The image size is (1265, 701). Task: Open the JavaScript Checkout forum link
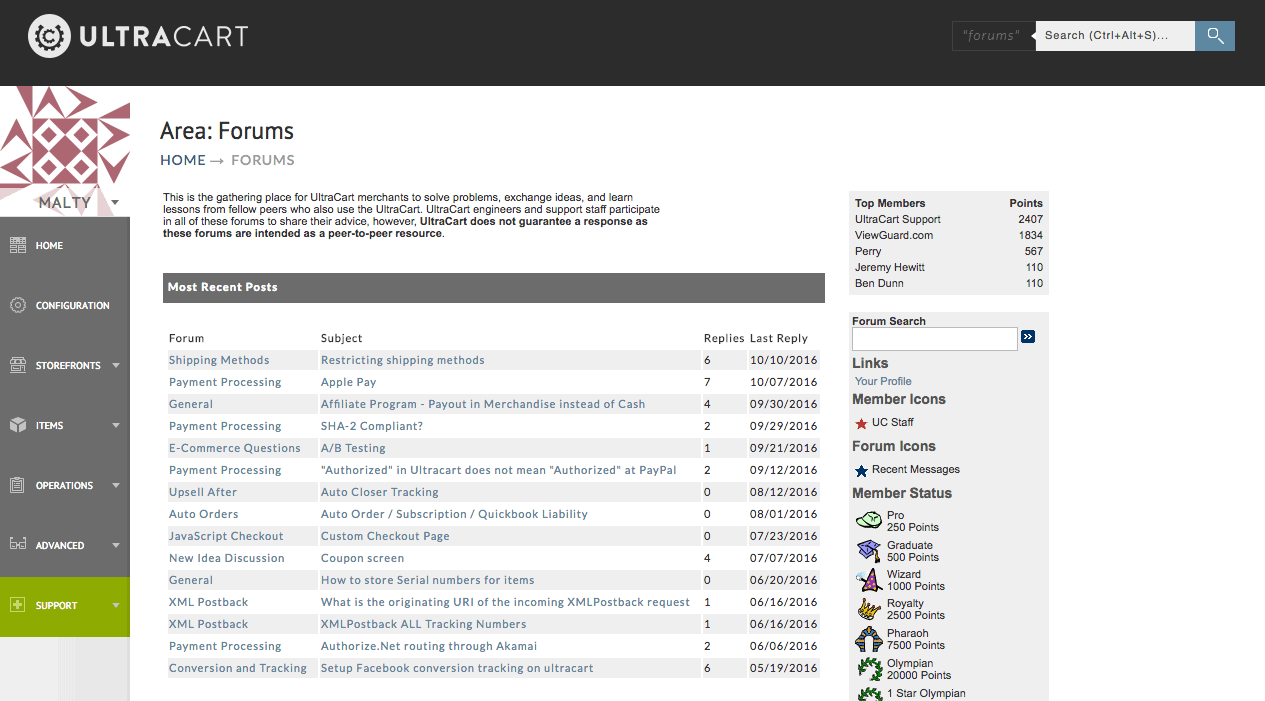tap(226, 536)
